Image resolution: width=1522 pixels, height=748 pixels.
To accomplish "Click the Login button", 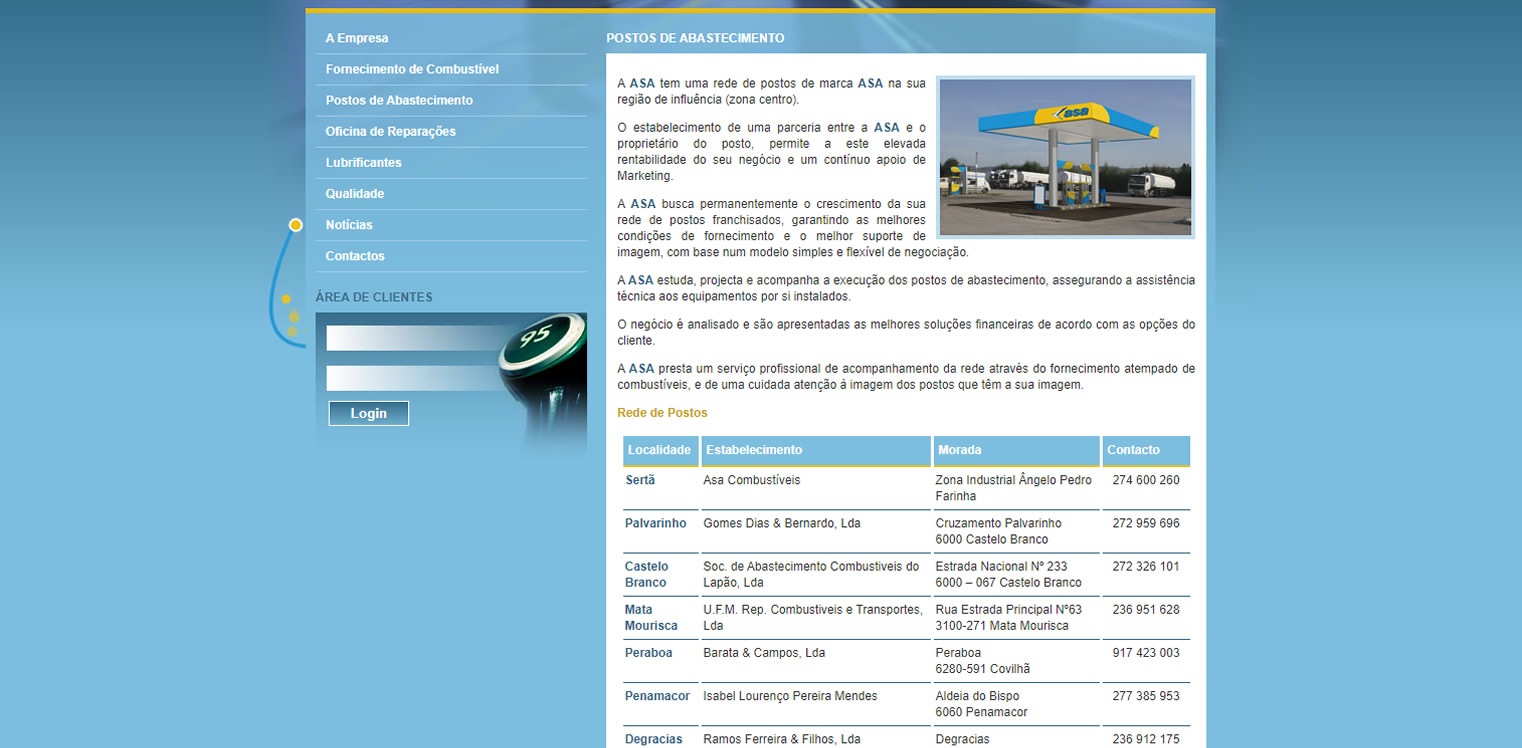I will click(369, 413).
